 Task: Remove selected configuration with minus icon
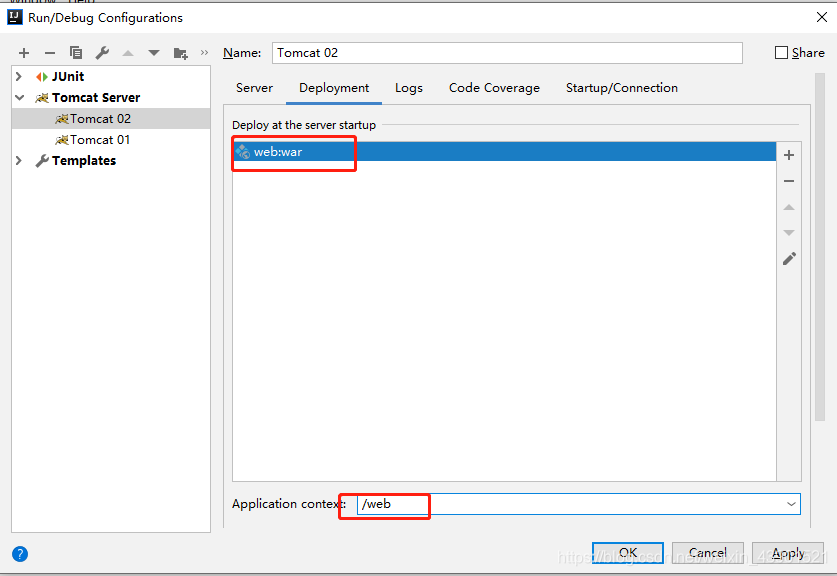(x=50, y=53)
